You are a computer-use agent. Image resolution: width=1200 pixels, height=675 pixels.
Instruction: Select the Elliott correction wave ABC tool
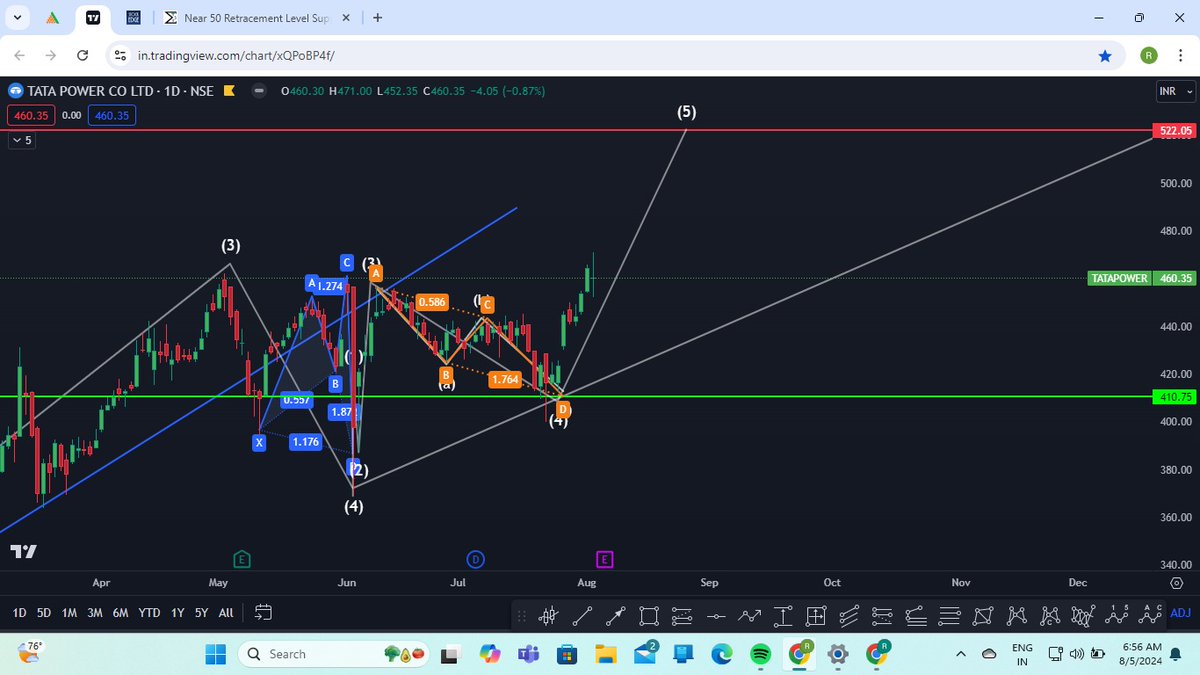[1149, 615]
